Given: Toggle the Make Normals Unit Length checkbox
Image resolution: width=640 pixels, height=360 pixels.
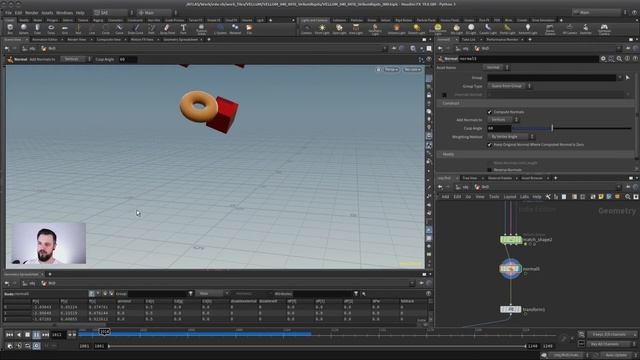Looking at the screenshot, I should coord(489,163).
